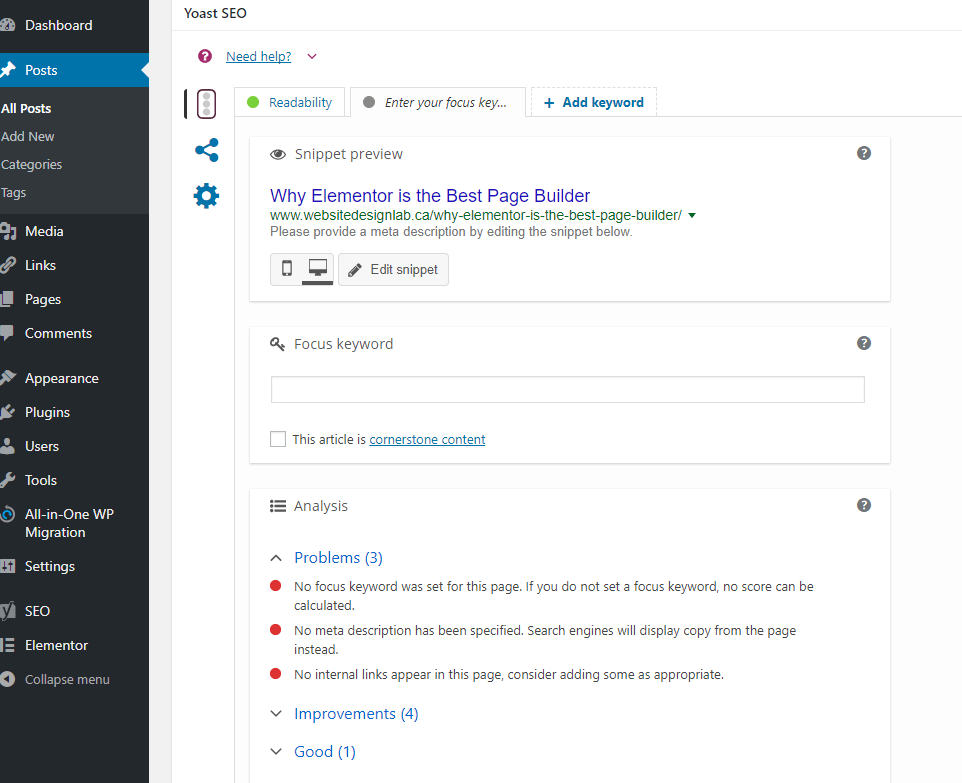Click the 'No internal links appear' problem text

(x=509, y=674)
